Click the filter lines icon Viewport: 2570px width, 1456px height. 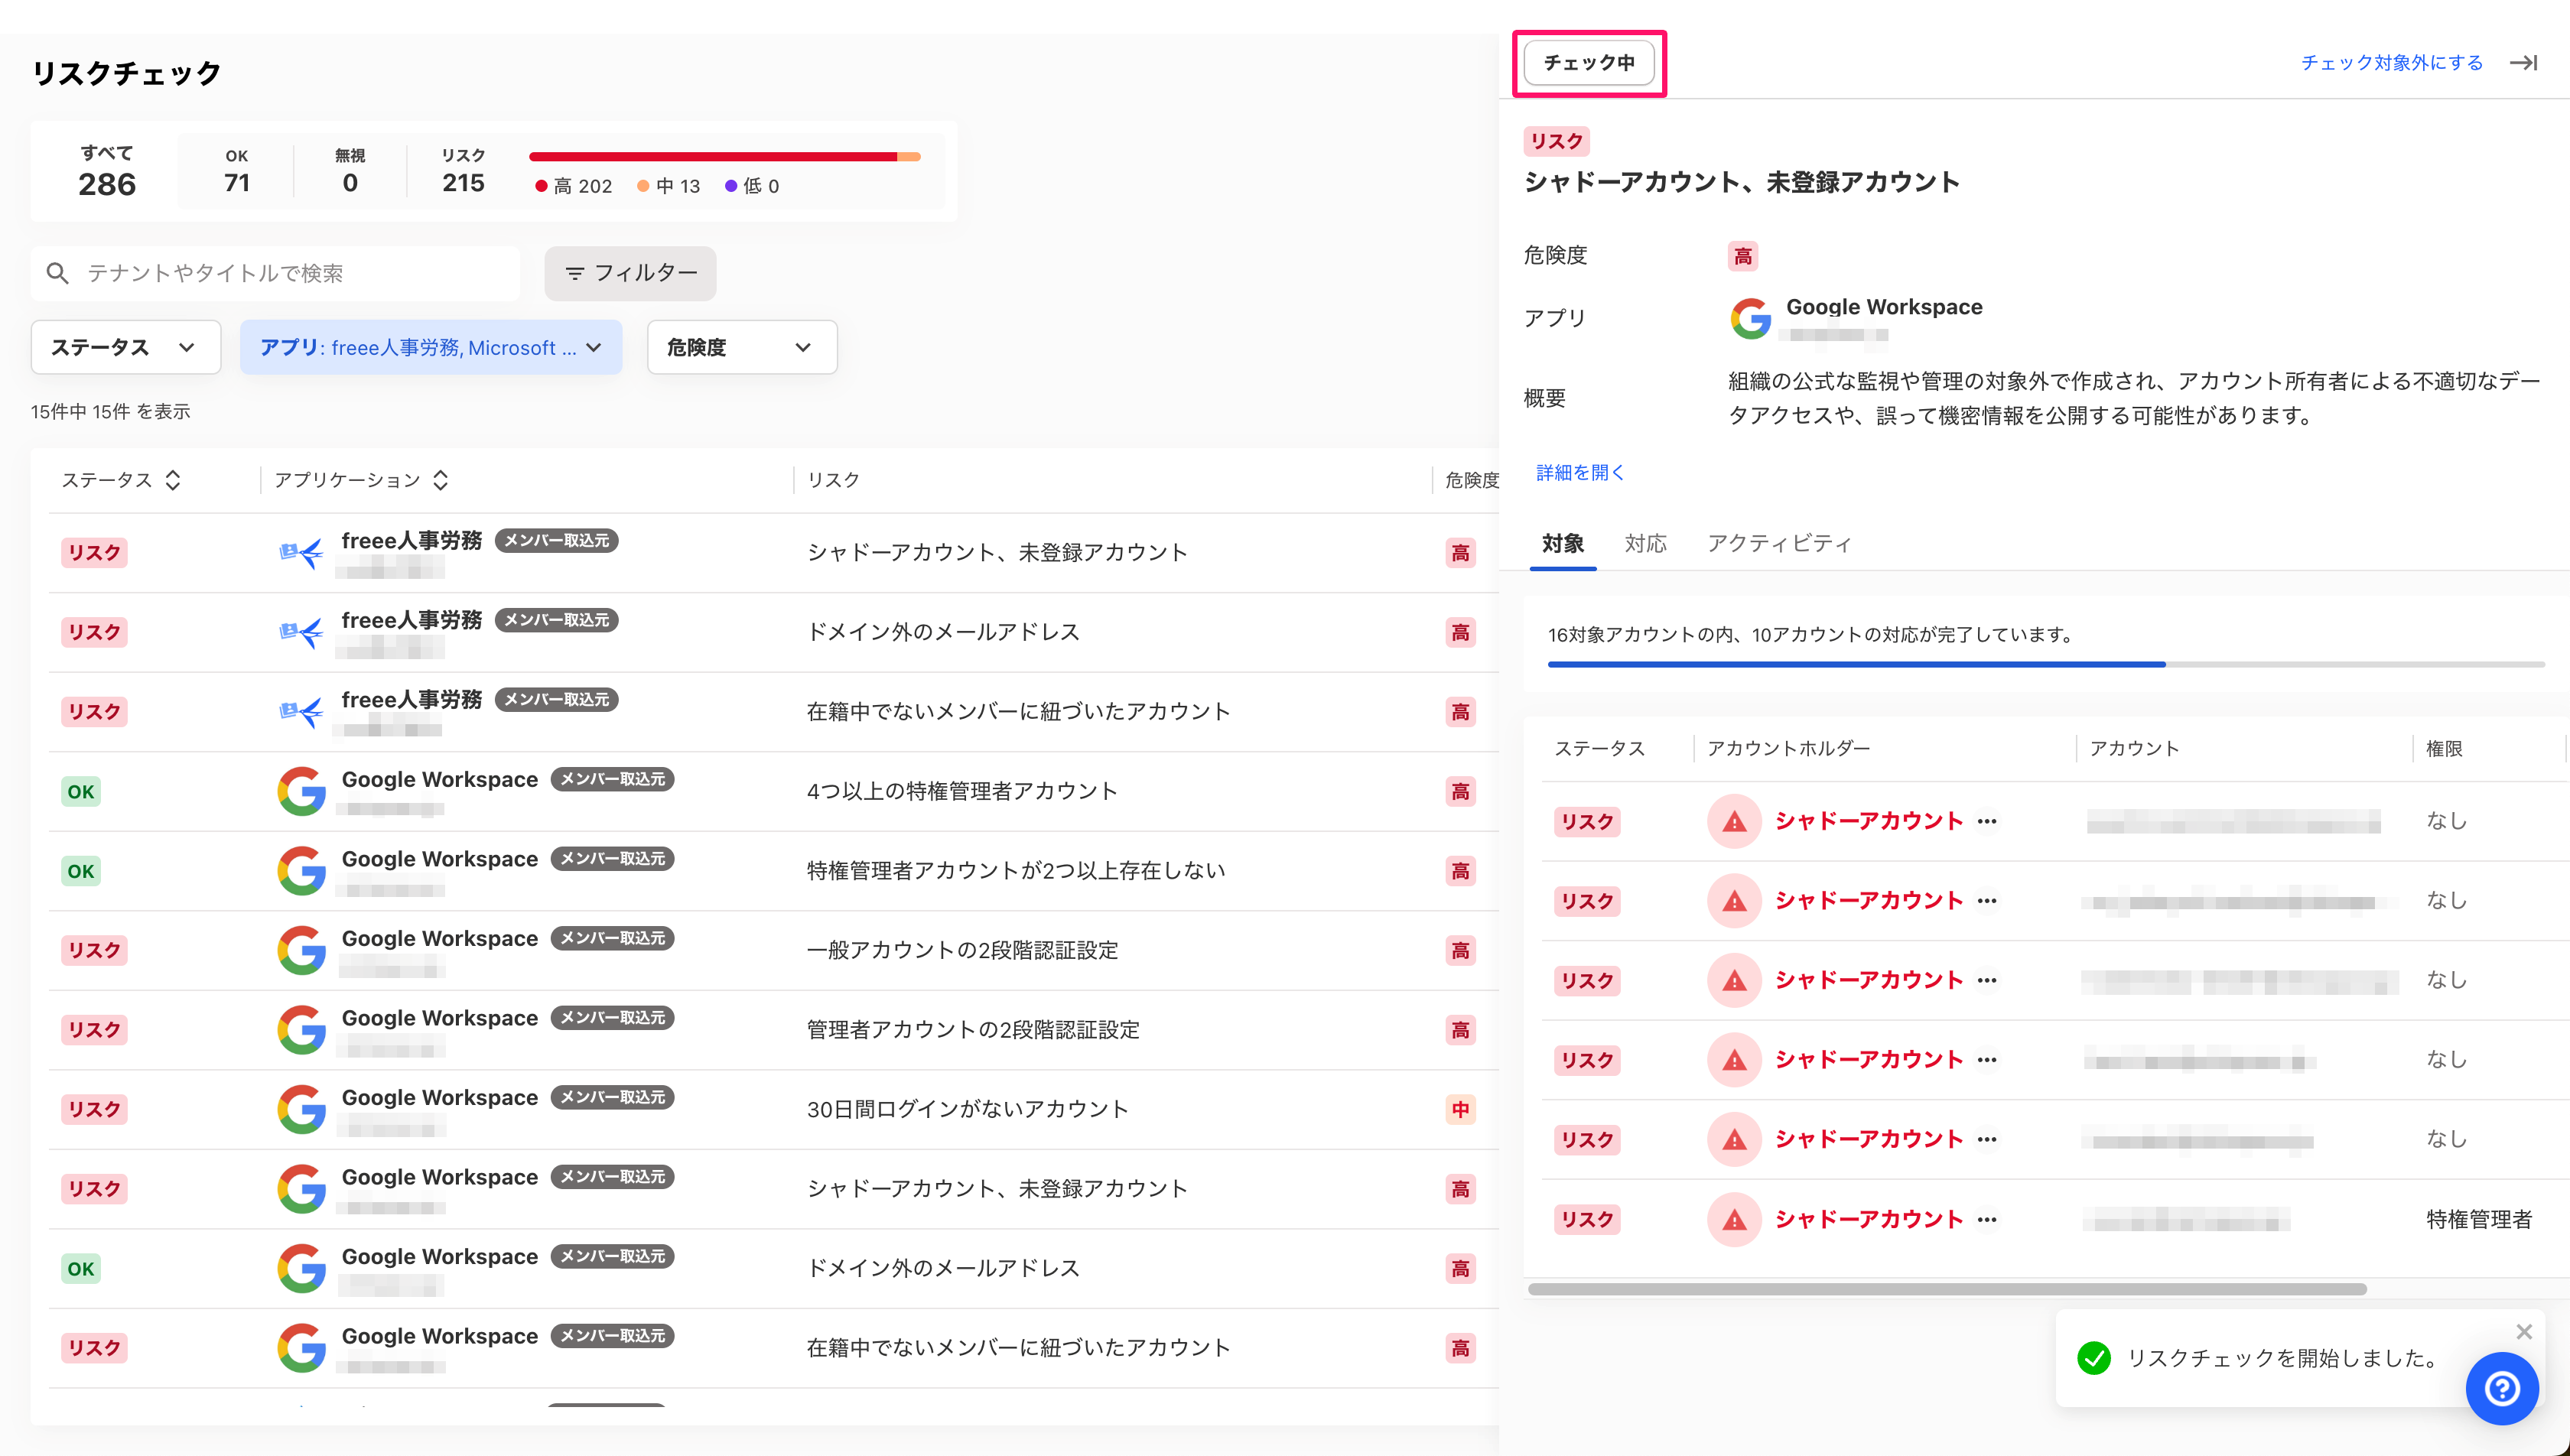[x=574, y=273]
